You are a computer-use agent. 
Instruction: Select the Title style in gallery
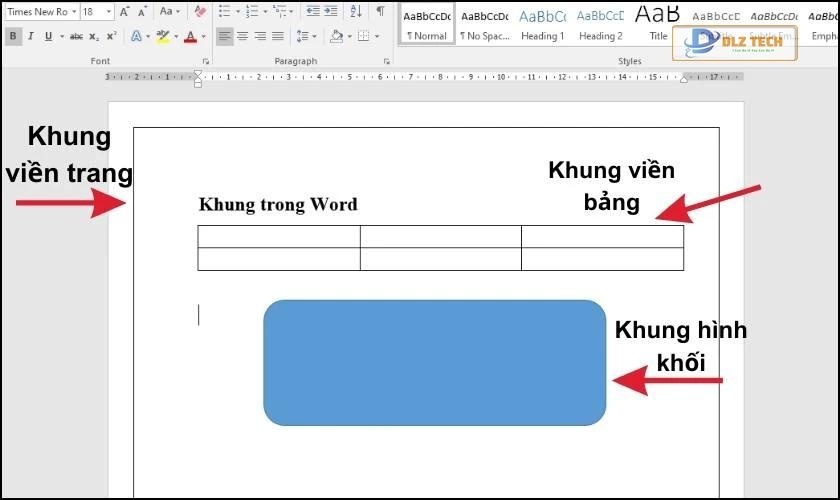(x=657, y=23)
